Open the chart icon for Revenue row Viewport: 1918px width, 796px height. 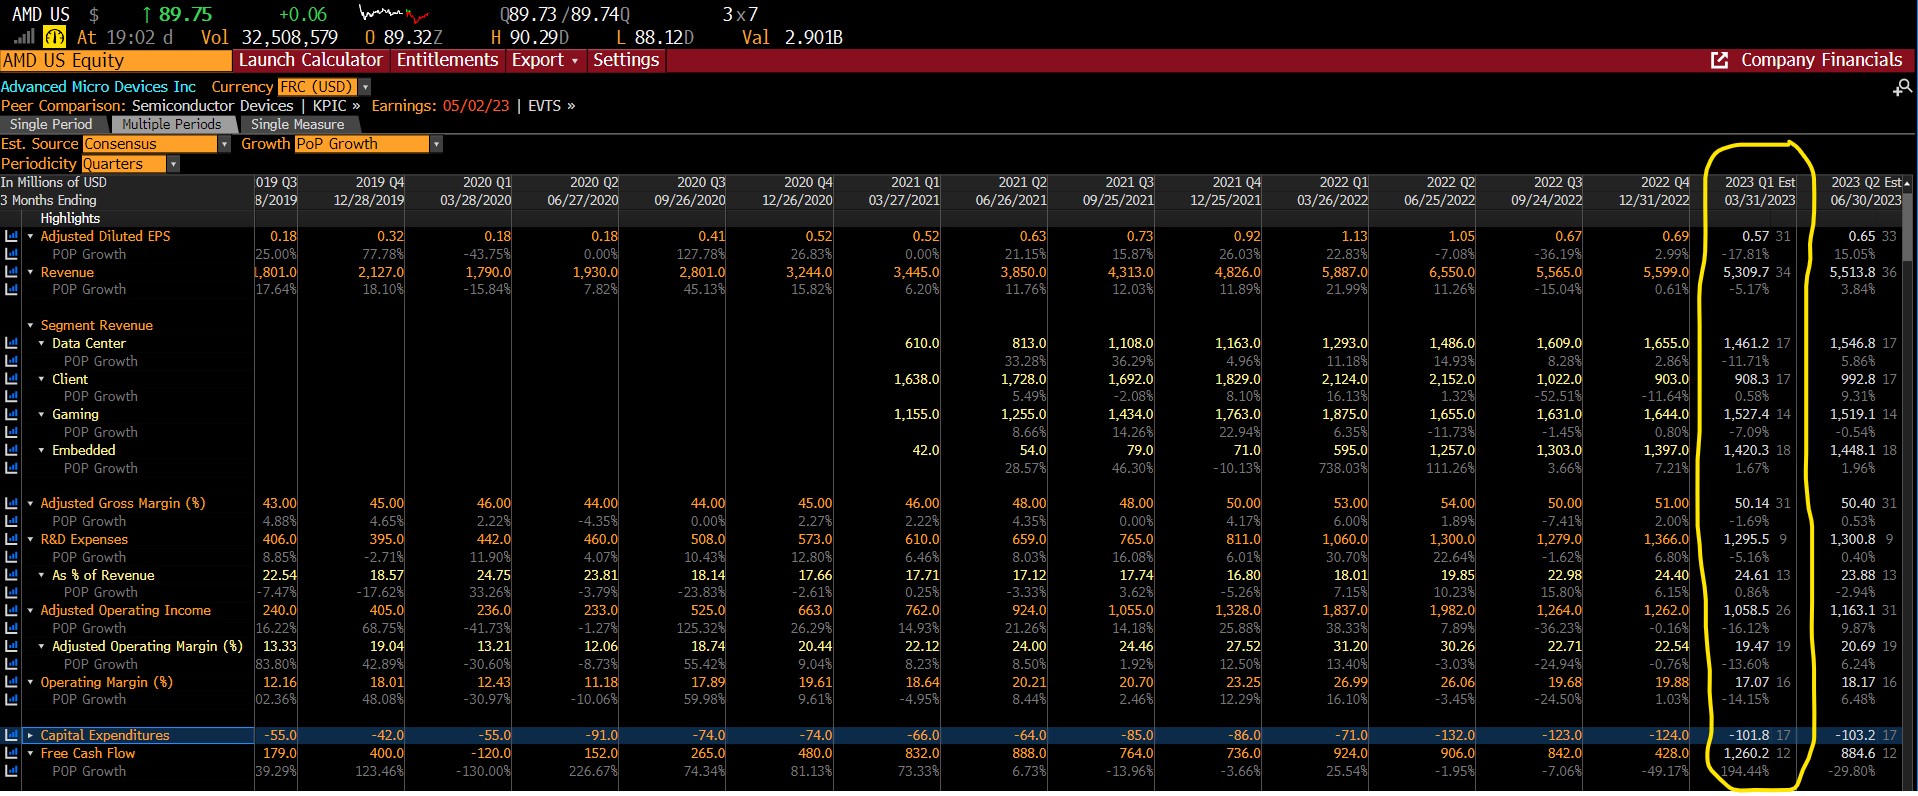click(x=11, y=272)
